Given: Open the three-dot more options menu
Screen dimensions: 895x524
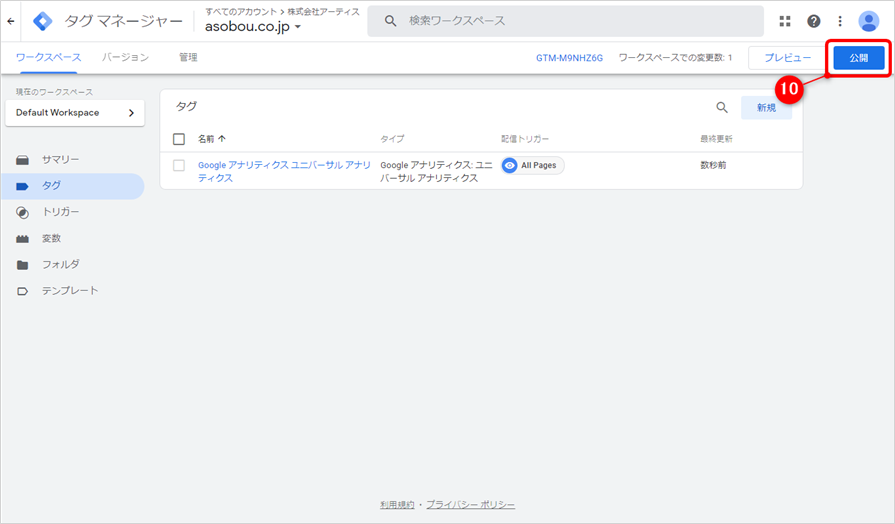Looking at the screenshot, I should 840,21.
